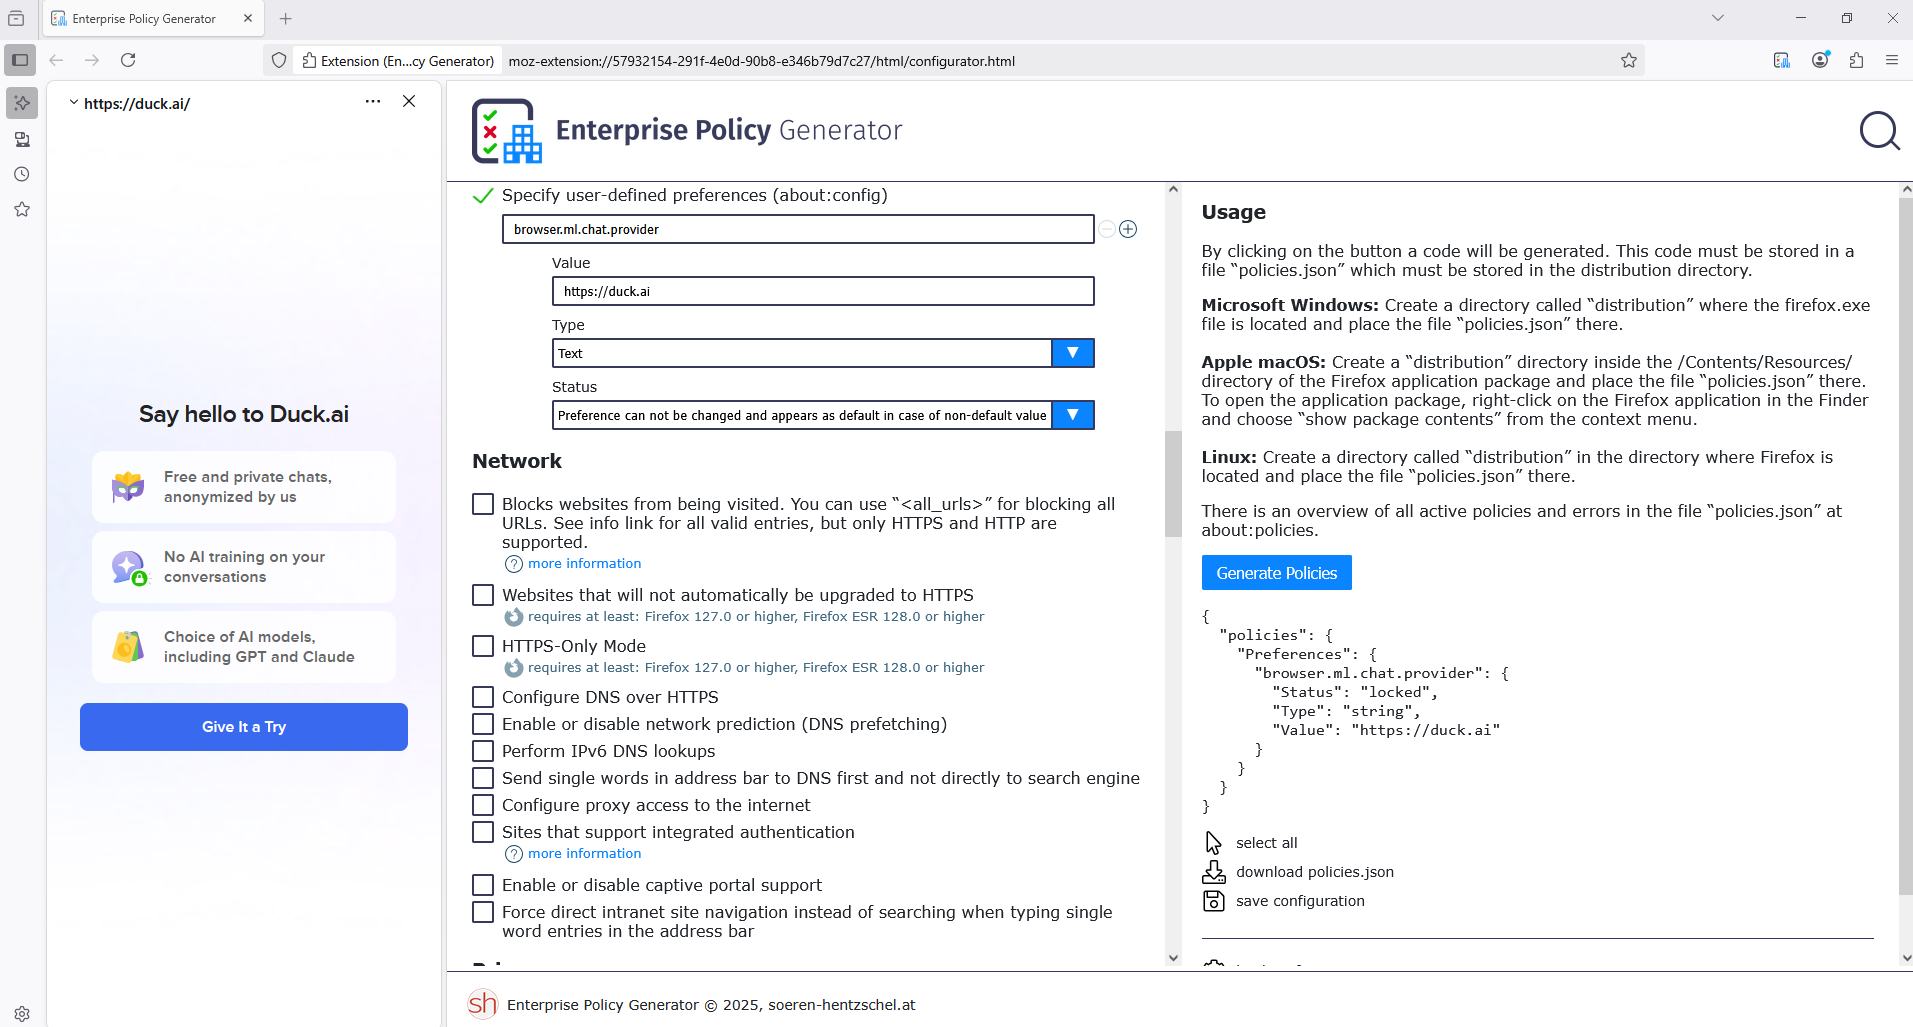Click the Generate Policies button
Viewport: 1913px width, 1027px height.
point(1276,573)
